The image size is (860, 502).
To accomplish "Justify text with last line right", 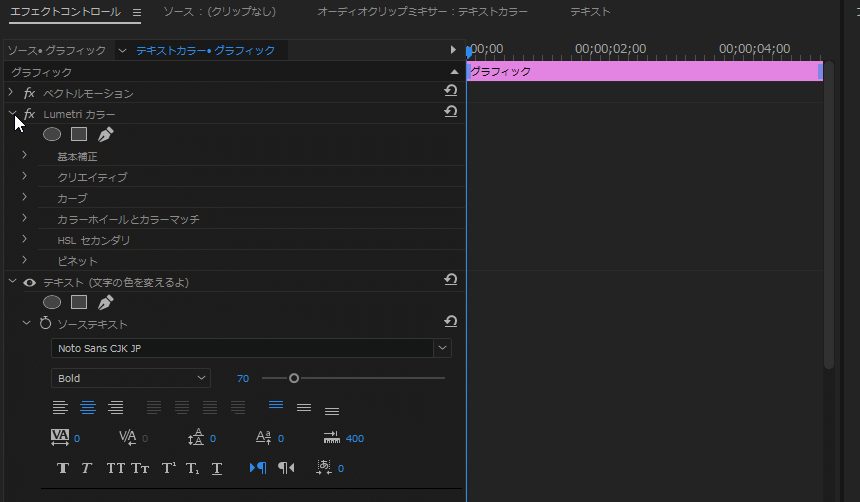I will pos(210,408).
